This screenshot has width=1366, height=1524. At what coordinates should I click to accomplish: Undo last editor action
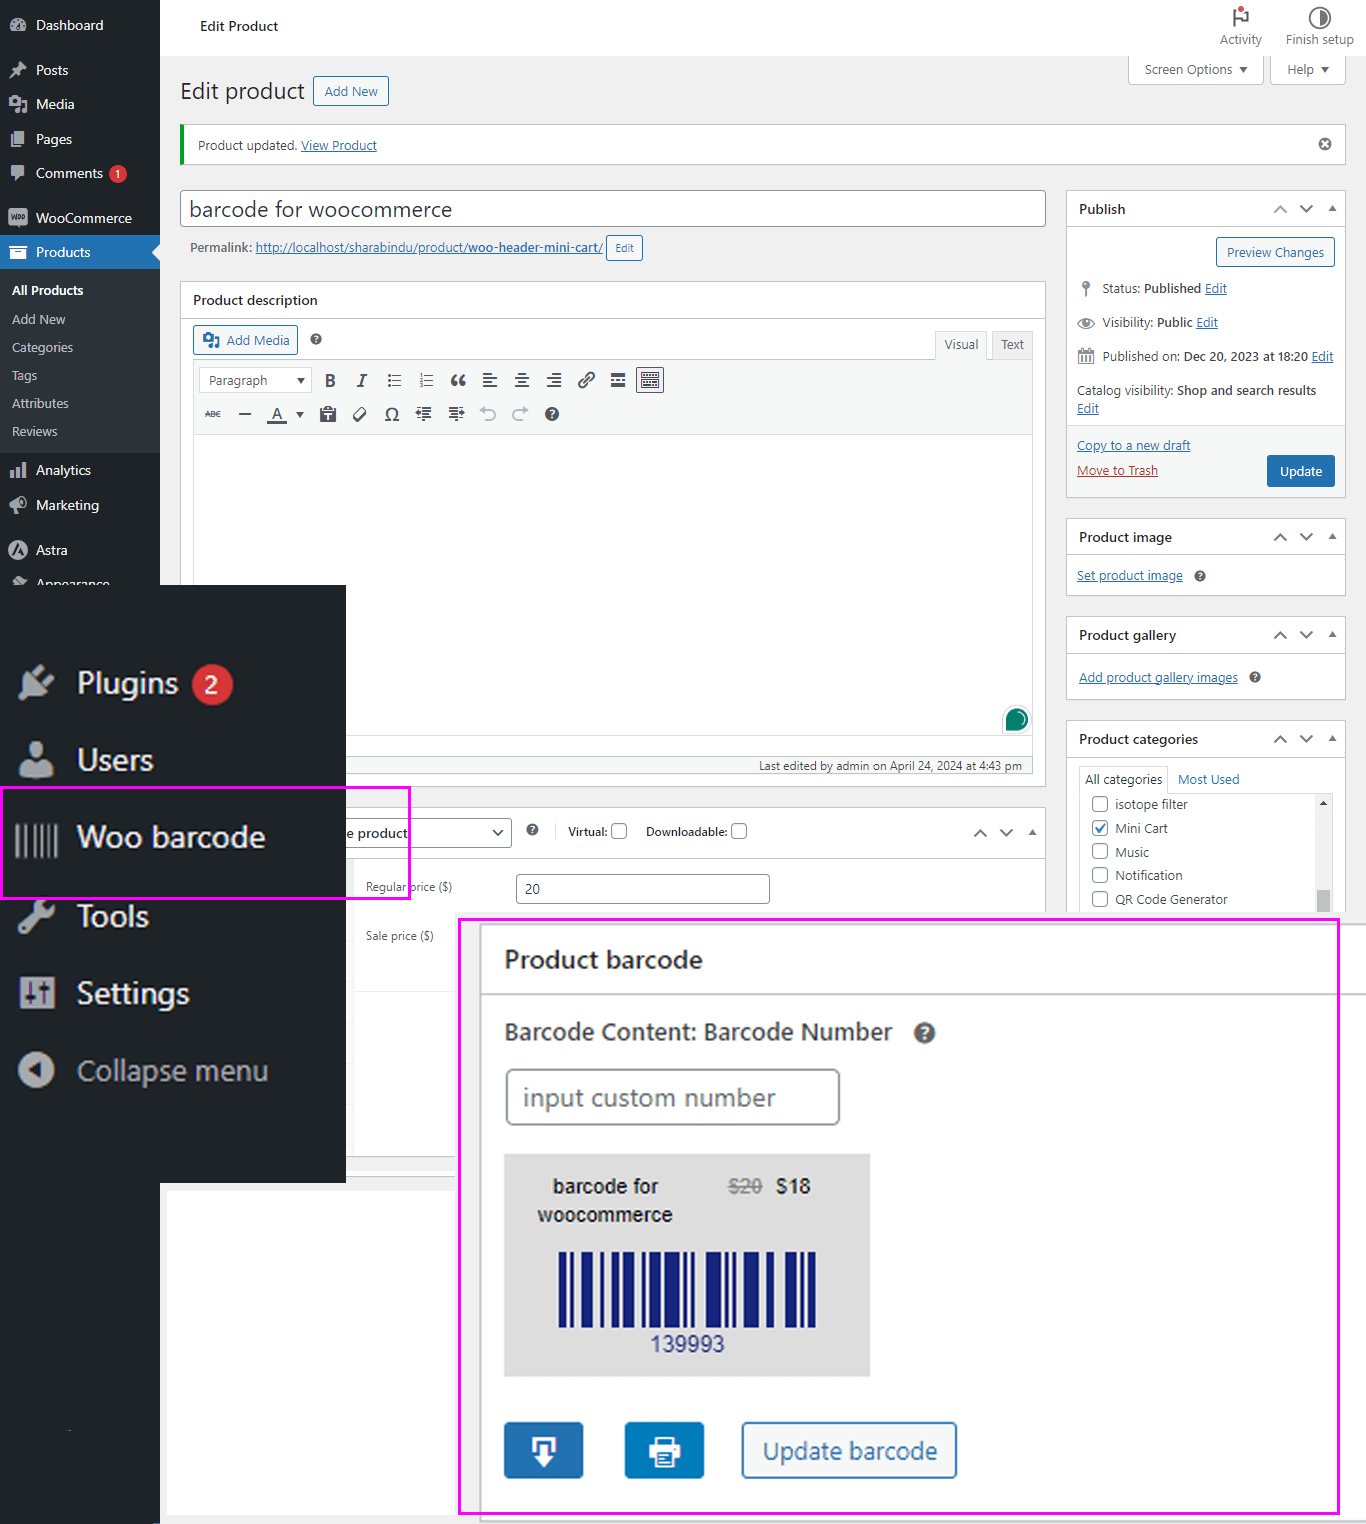488,414
